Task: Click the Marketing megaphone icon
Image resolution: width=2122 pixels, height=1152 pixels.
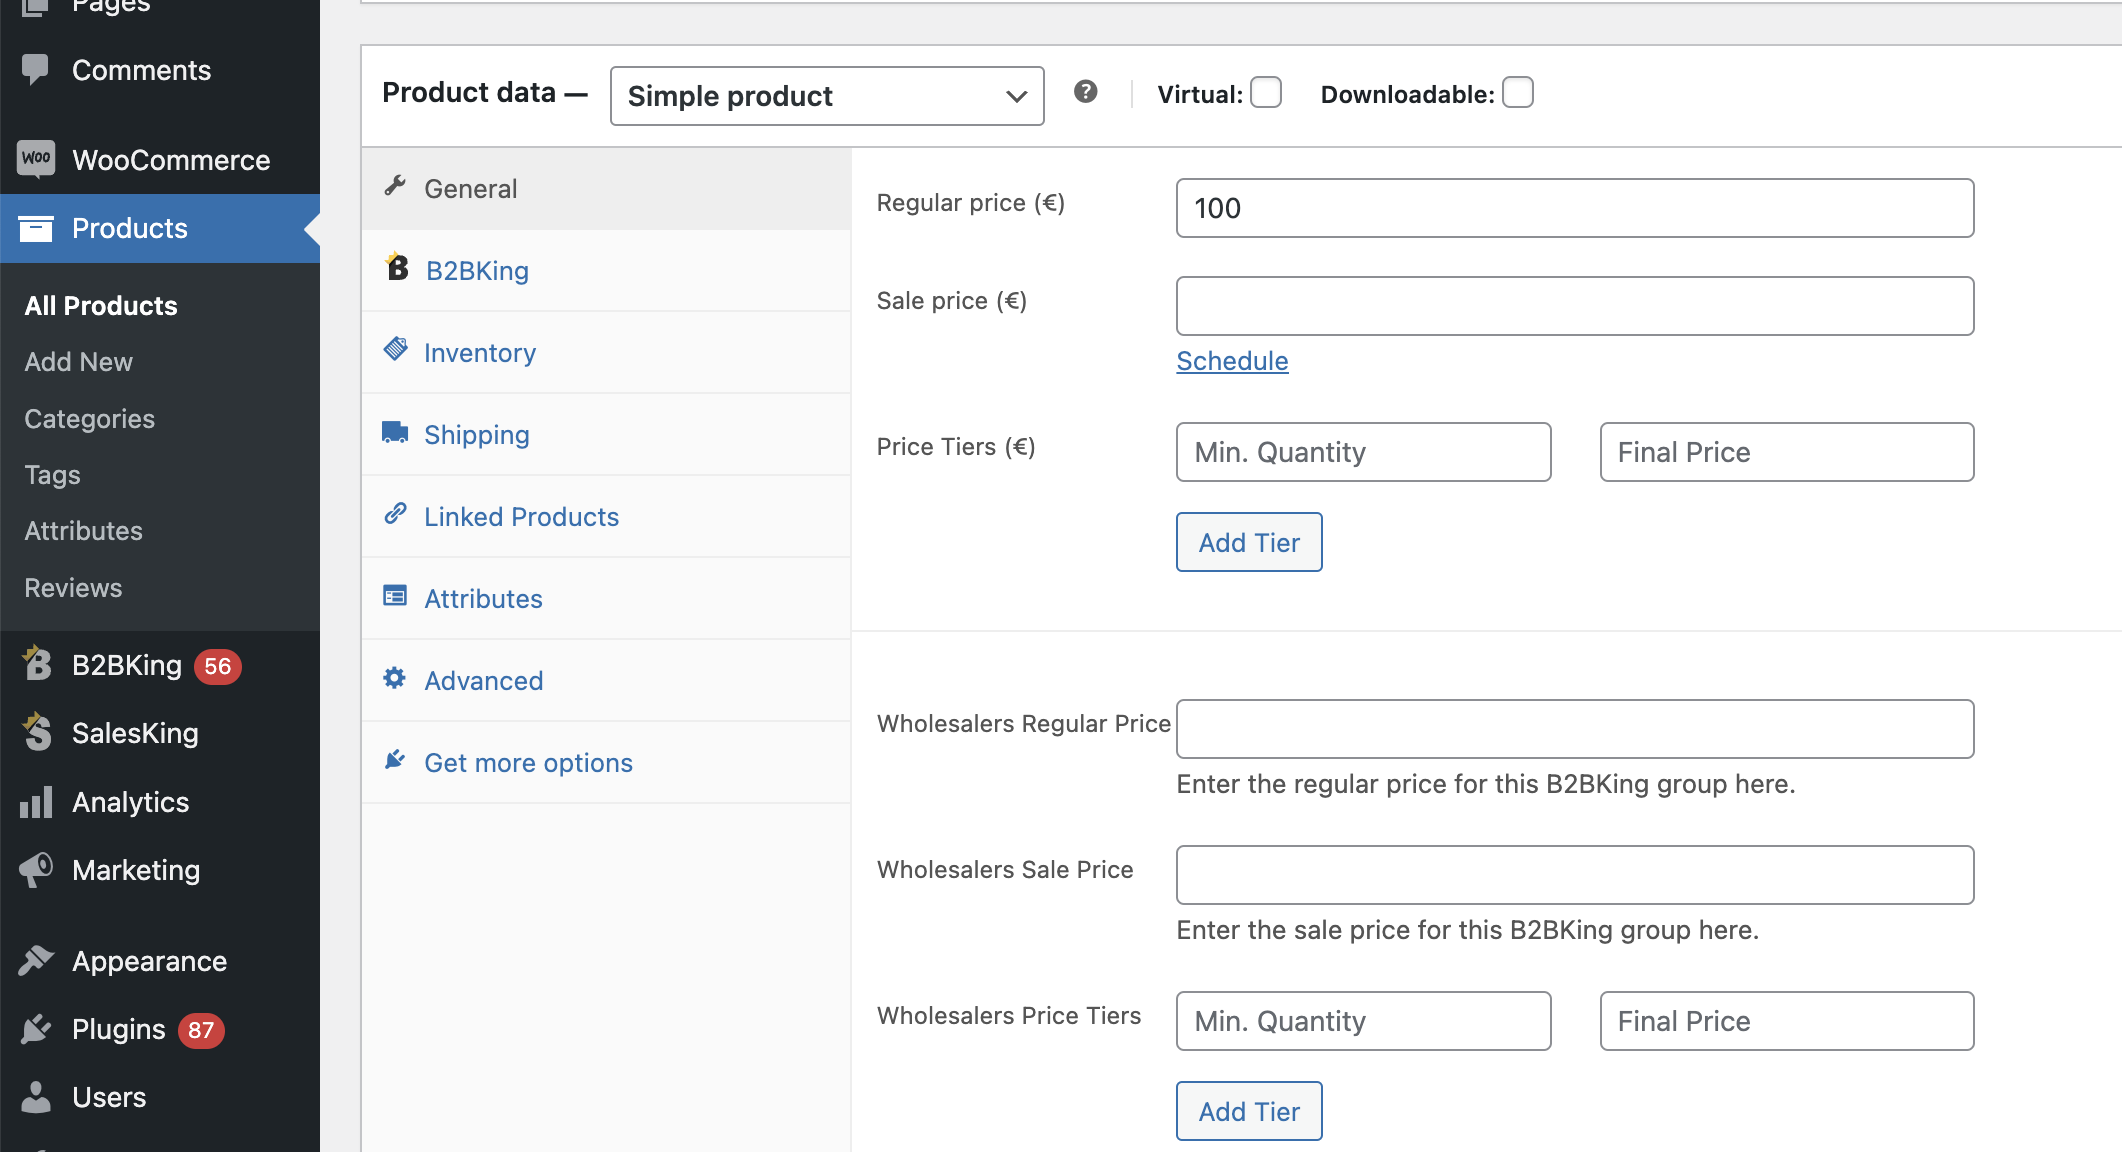Action: pyautogui.click(x=36, y=869)
